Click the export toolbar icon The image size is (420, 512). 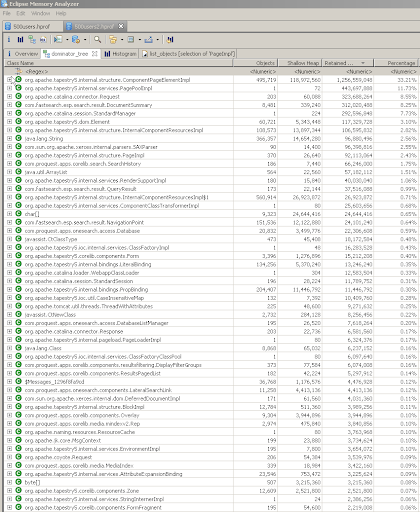coord(149,40)
